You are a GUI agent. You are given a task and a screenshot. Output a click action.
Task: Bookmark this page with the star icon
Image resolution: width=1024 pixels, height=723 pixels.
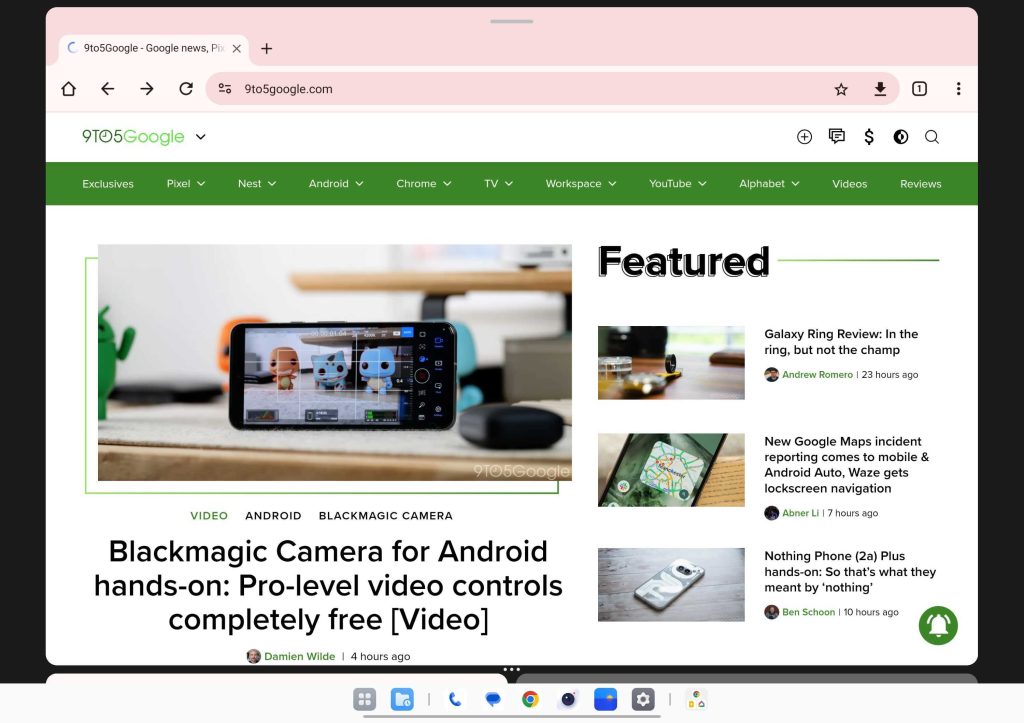[x=841, y=89]
